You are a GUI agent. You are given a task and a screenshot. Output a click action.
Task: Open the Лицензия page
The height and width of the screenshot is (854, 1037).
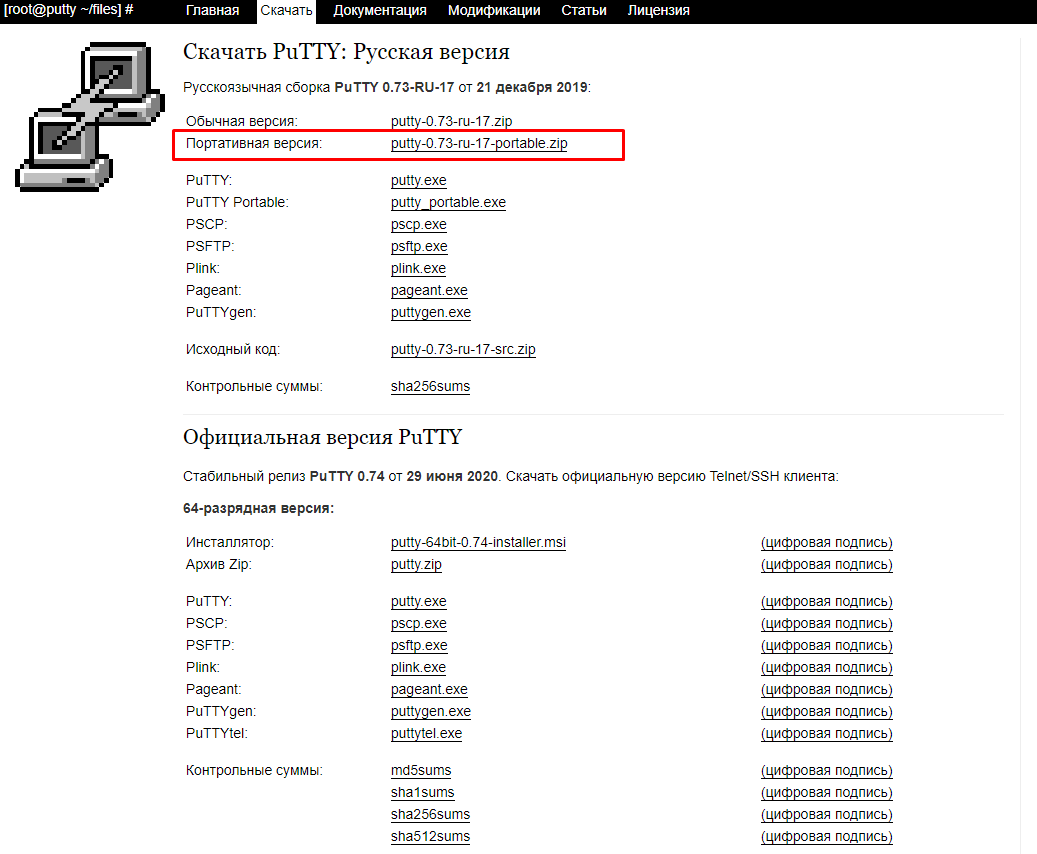[x=659, y=11]
